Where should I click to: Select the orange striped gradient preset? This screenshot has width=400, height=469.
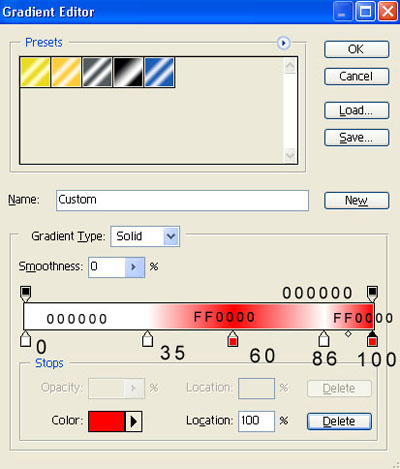[x=66, y=72]
